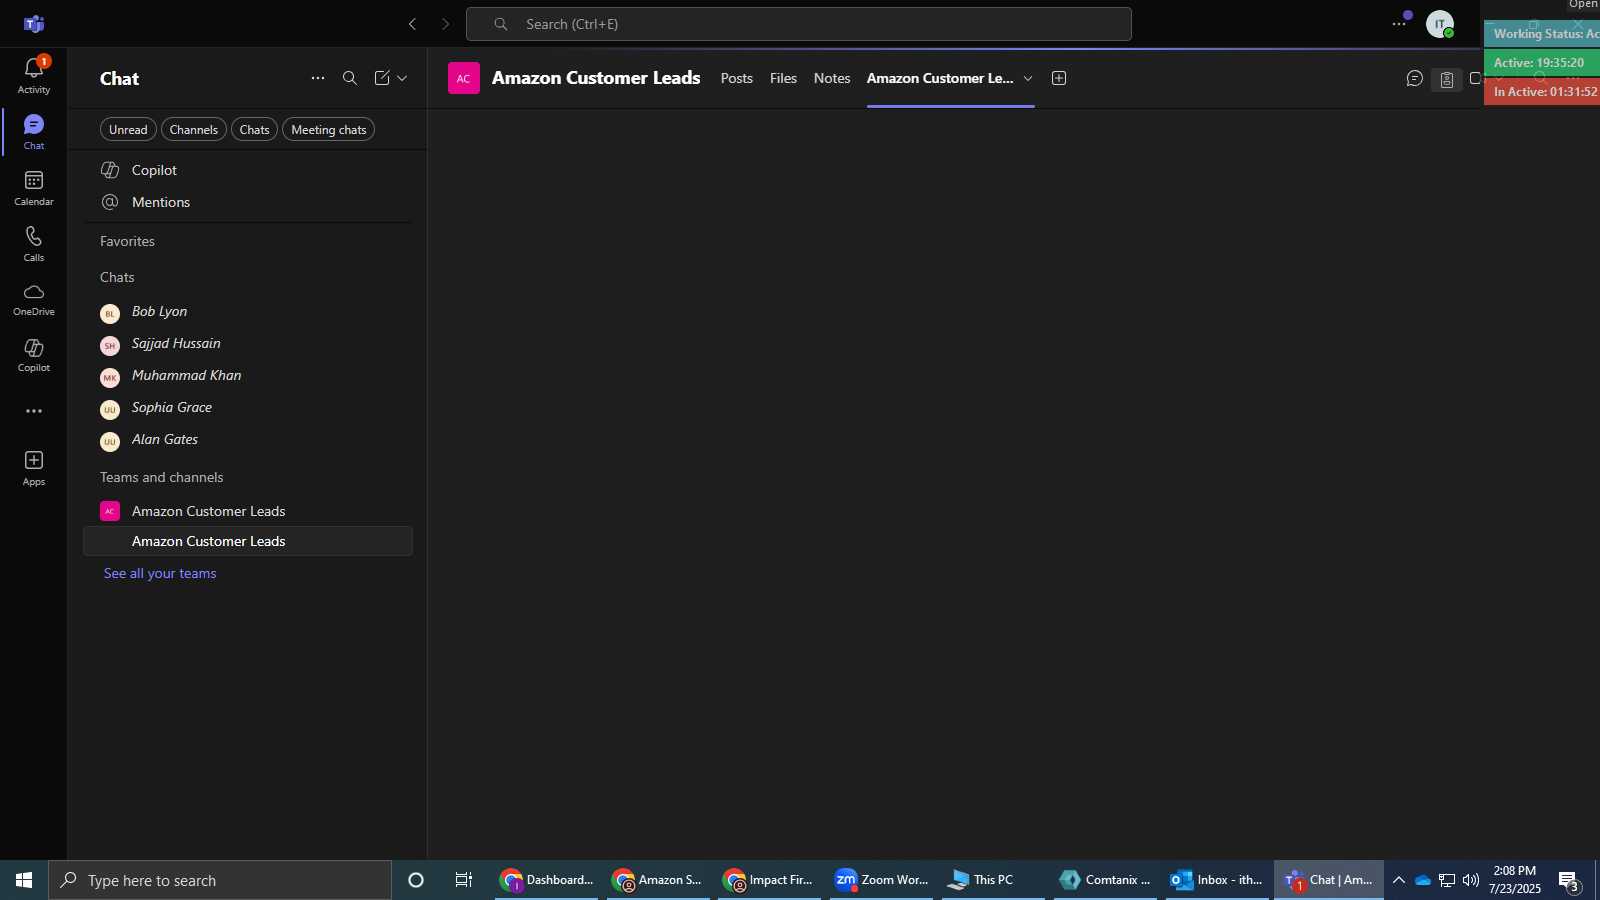The image size is (1600, 900).
Task: Filter the chat list by Channels
Action: 194,130
